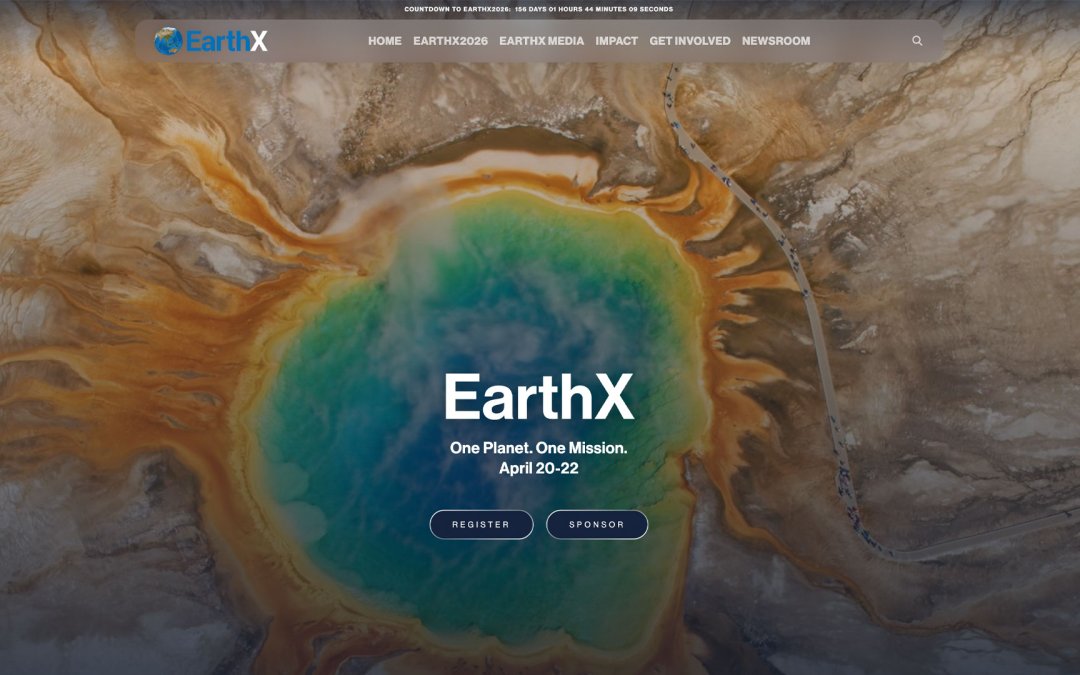1080x675 pixels.
Task: Click the 09 SECONDS countdown segment
Action: (649, 8)
